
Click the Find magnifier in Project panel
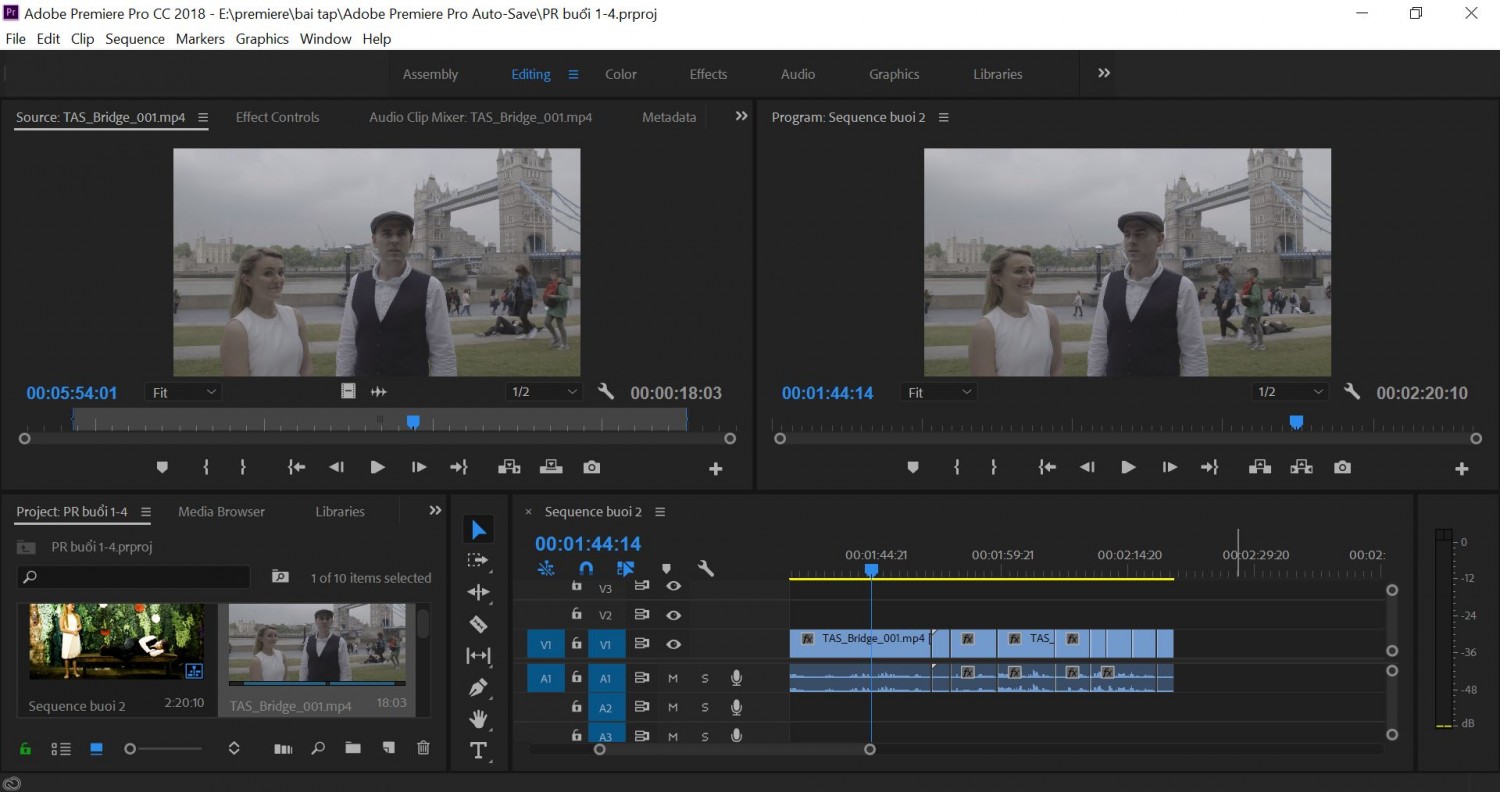pyautogui.click(x=318, y=748)
